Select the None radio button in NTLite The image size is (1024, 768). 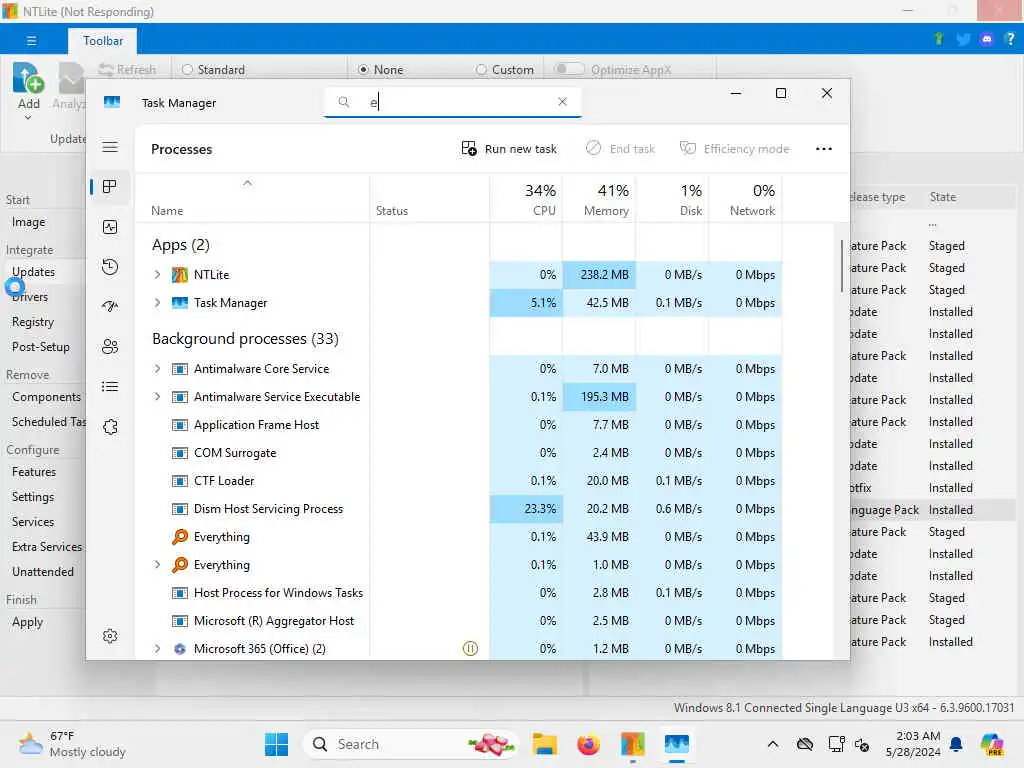[x=364, y=69]
